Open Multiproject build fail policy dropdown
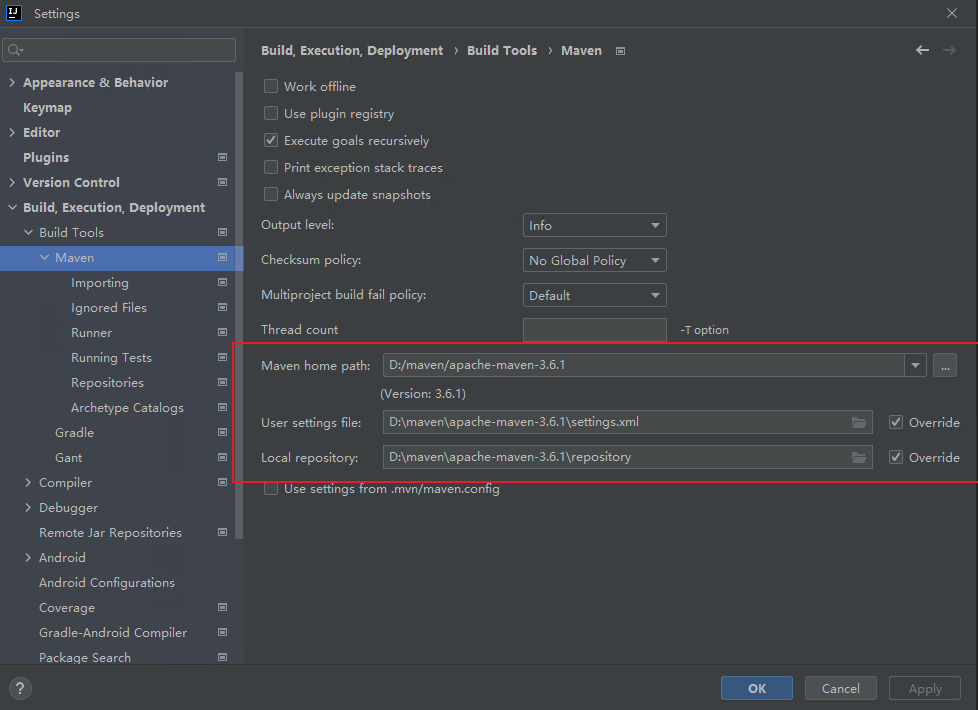This screenshot has width=978, height=710. point(594,295)
